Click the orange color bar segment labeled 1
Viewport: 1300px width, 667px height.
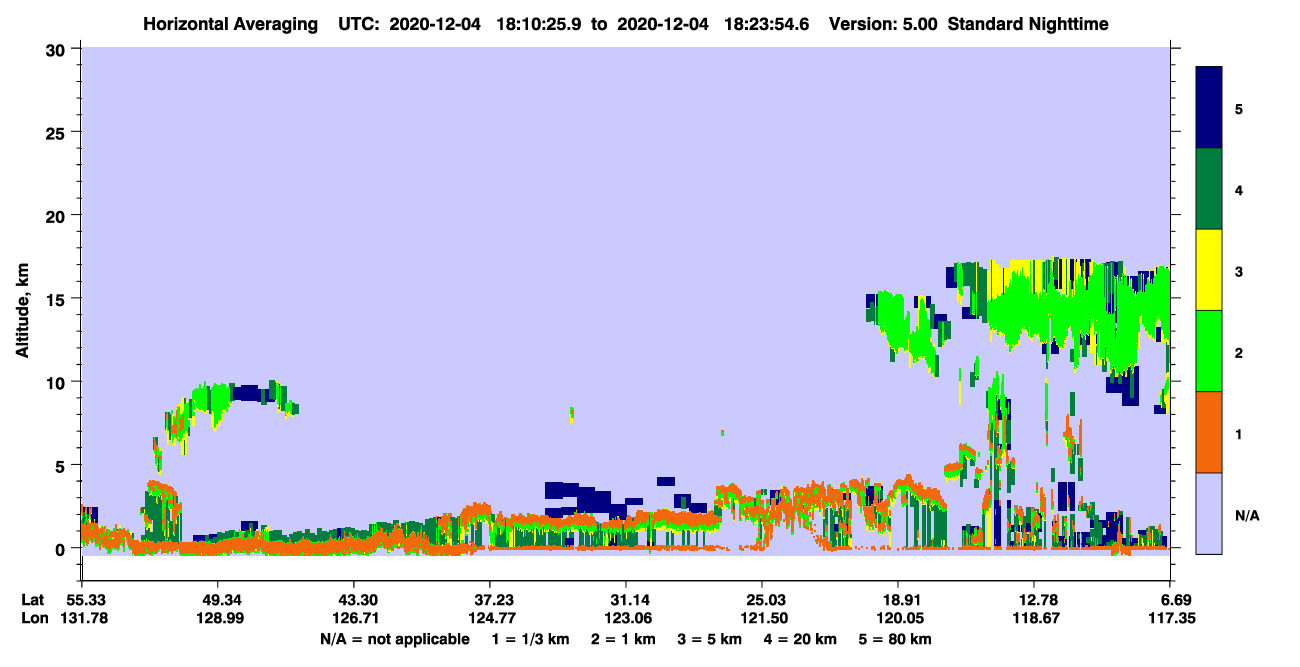1209,432
